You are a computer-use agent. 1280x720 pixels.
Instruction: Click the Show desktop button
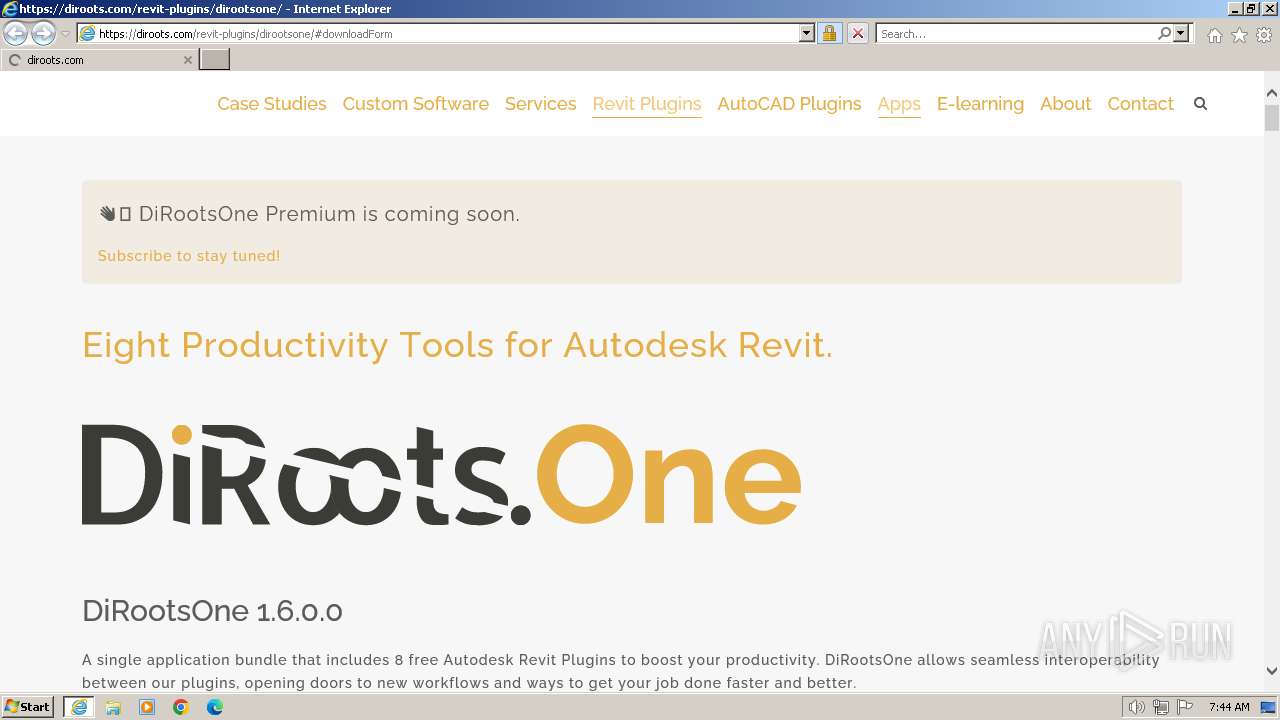point(1269,707)
